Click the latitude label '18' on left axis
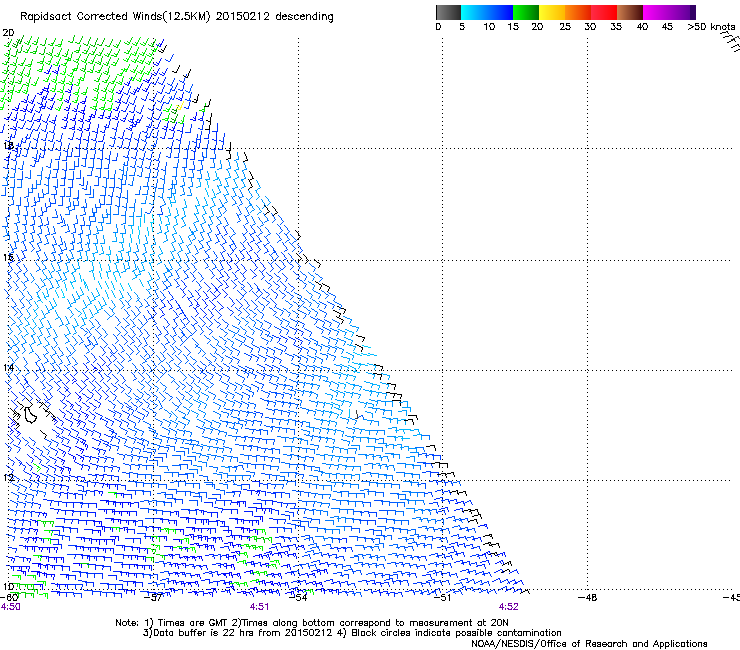740x650 pixels. click(x=8, y=145)
